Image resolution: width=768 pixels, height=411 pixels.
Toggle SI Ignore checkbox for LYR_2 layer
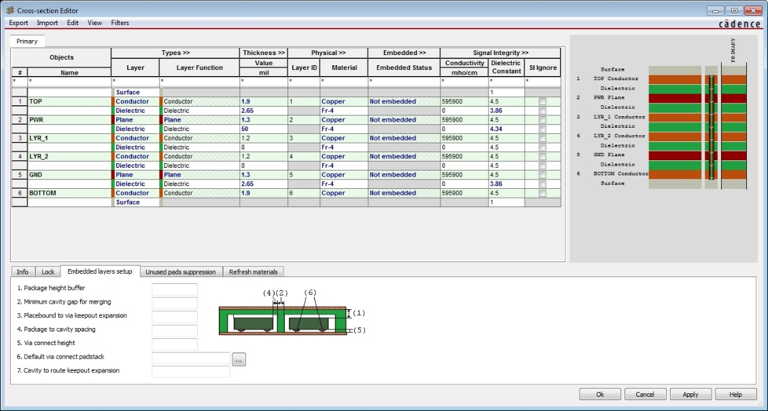[542, 156]
